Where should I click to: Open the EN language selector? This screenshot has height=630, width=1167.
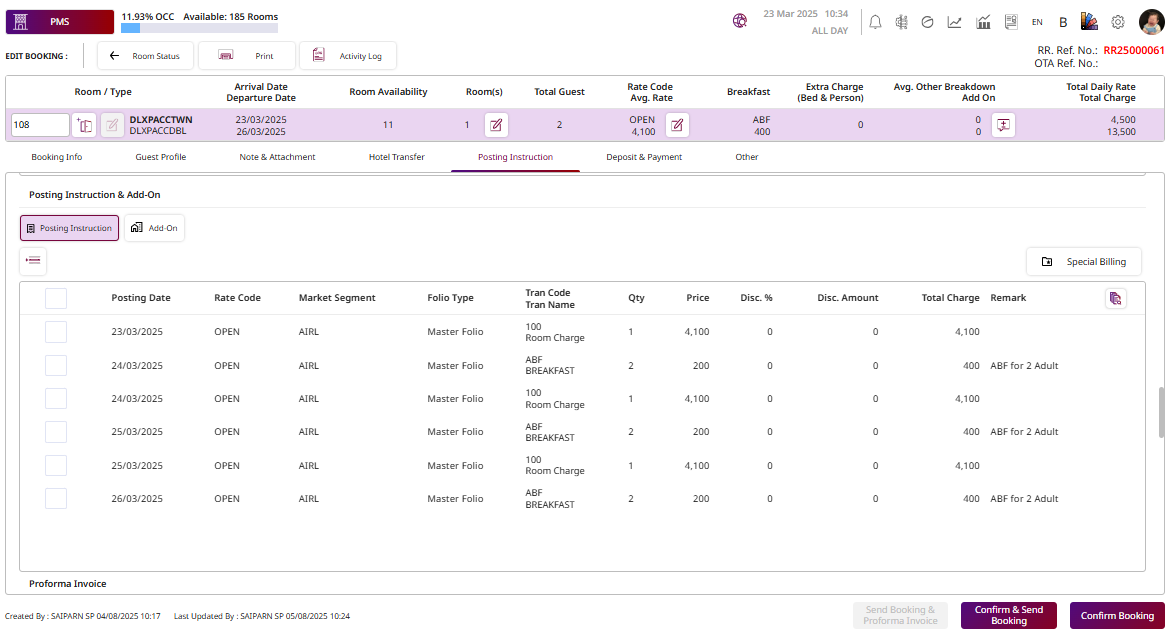[x=1037, y=22]
